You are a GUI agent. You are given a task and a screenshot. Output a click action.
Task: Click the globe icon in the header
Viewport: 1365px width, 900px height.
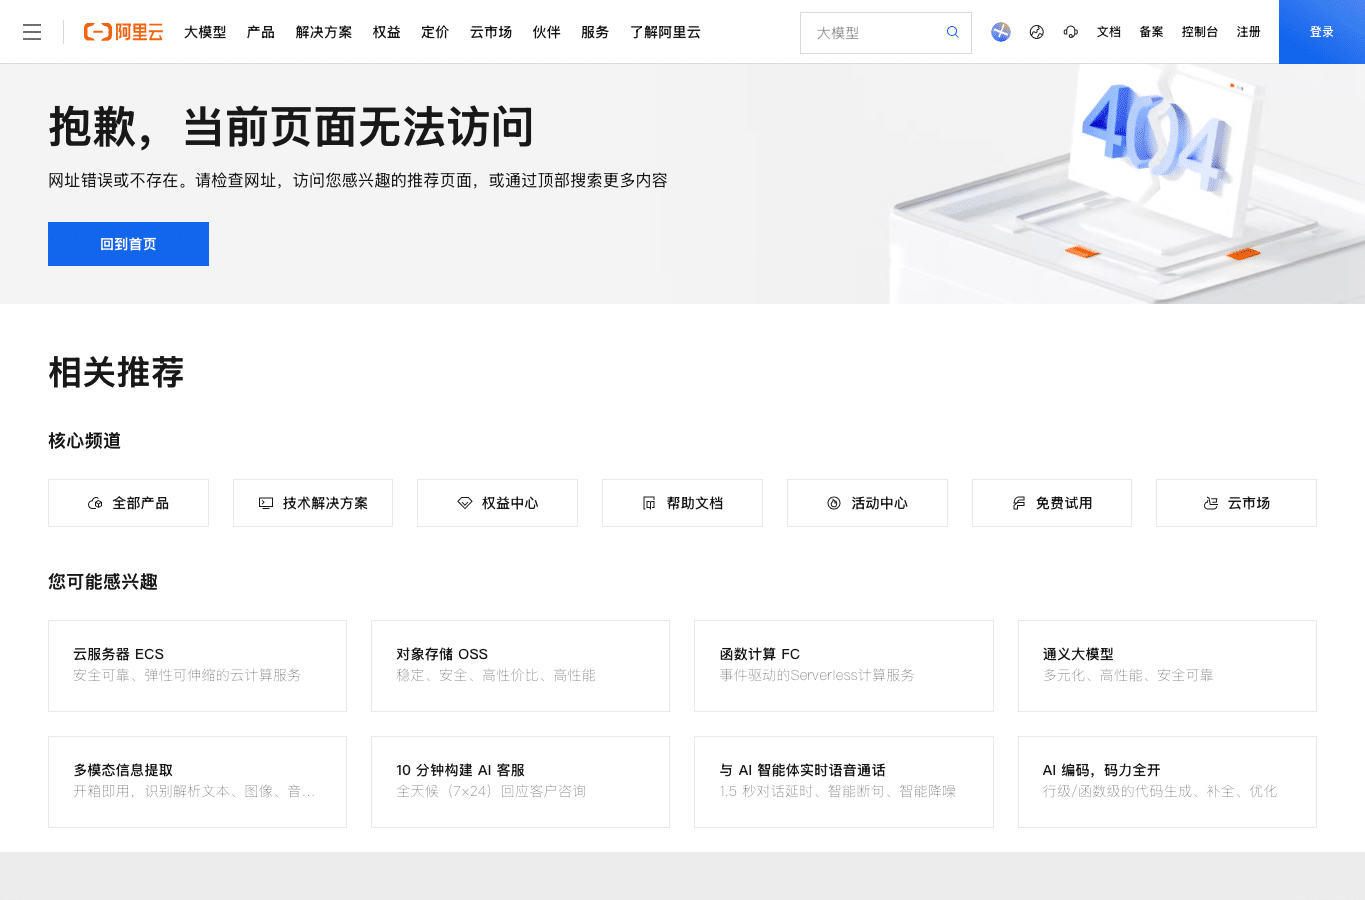1037,32
